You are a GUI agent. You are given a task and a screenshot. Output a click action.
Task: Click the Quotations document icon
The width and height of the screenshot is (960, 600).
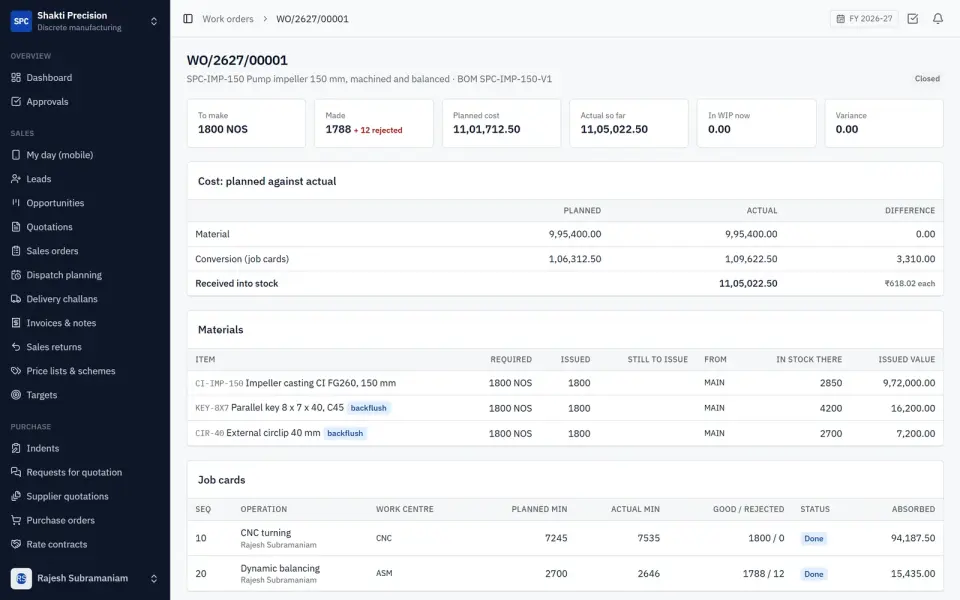click(x=16, y=227)
